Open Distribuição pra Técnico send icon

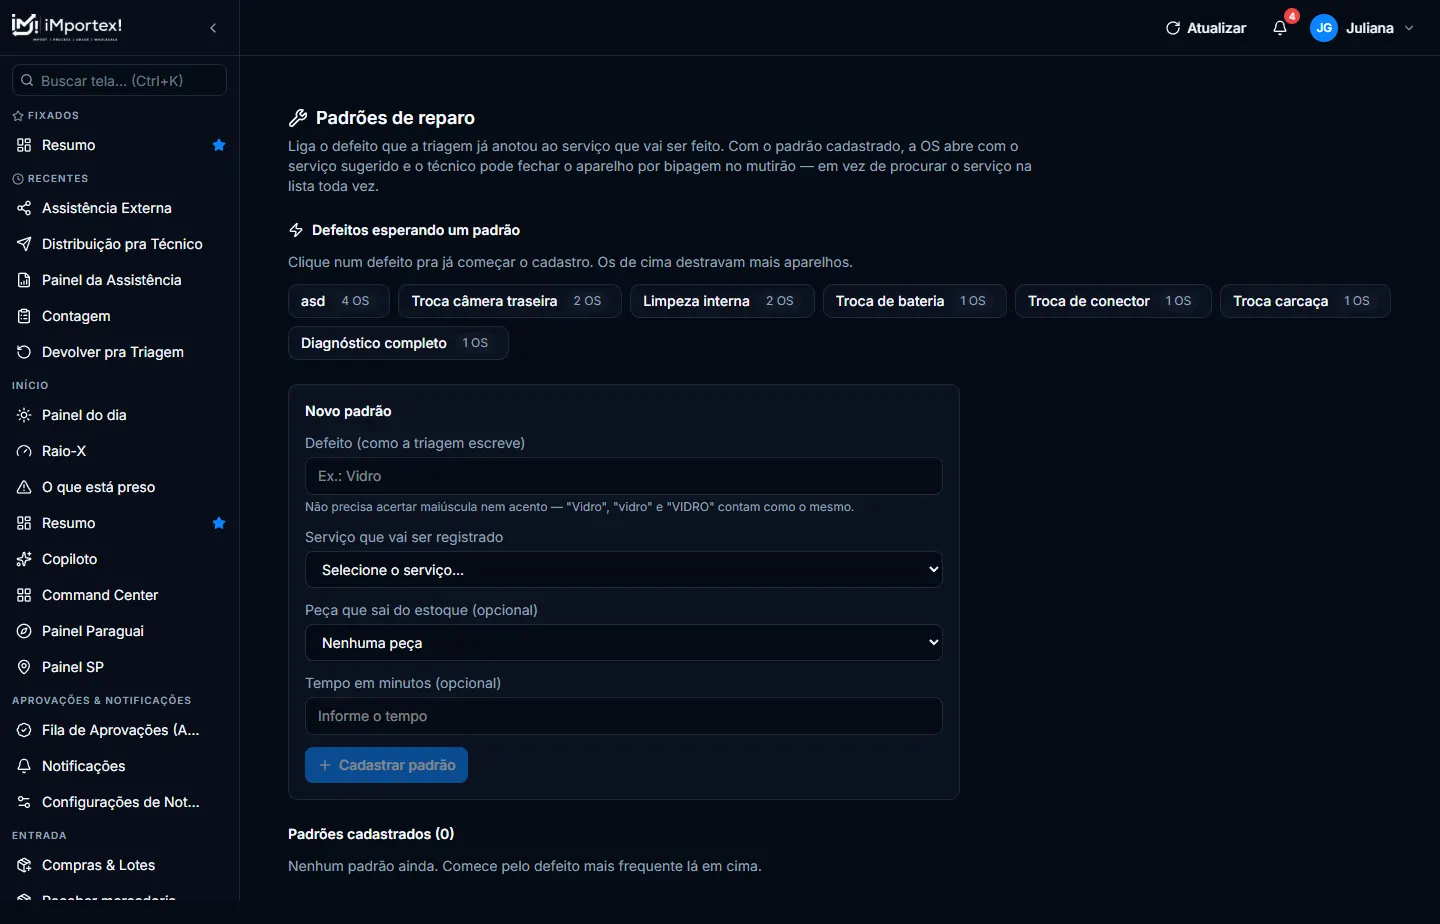coord(24,244)
